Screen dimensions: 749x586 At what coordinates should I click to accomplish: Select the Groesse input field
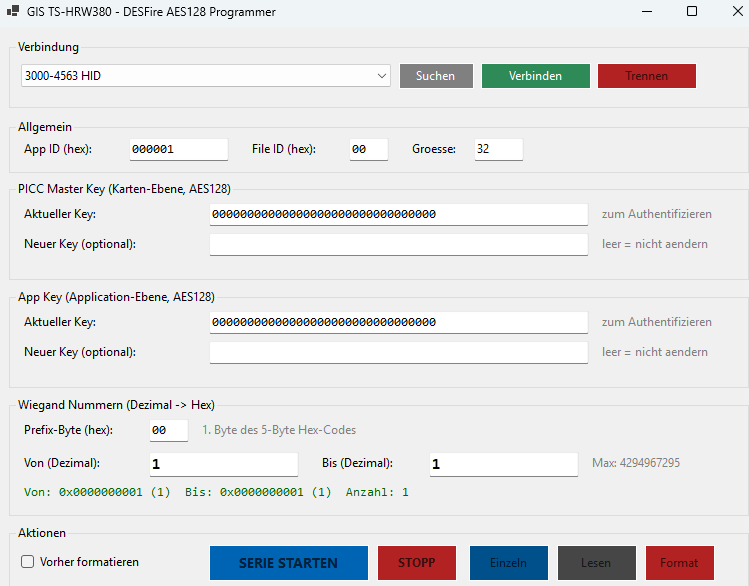(x=498, y=149)
